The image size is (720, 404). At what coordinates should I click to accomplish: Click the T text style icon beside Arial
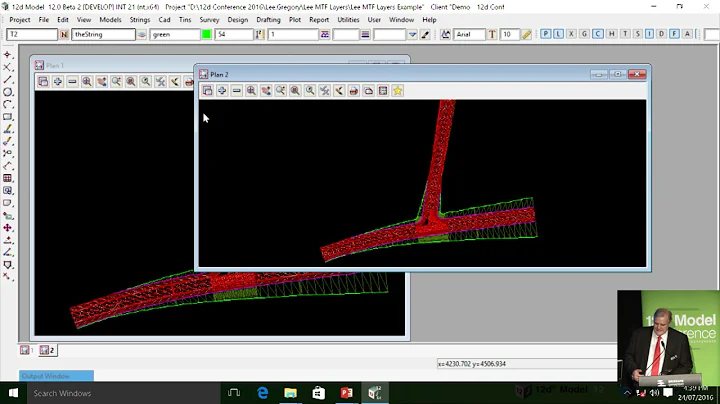pyautogui.click(x=492, y=34)
